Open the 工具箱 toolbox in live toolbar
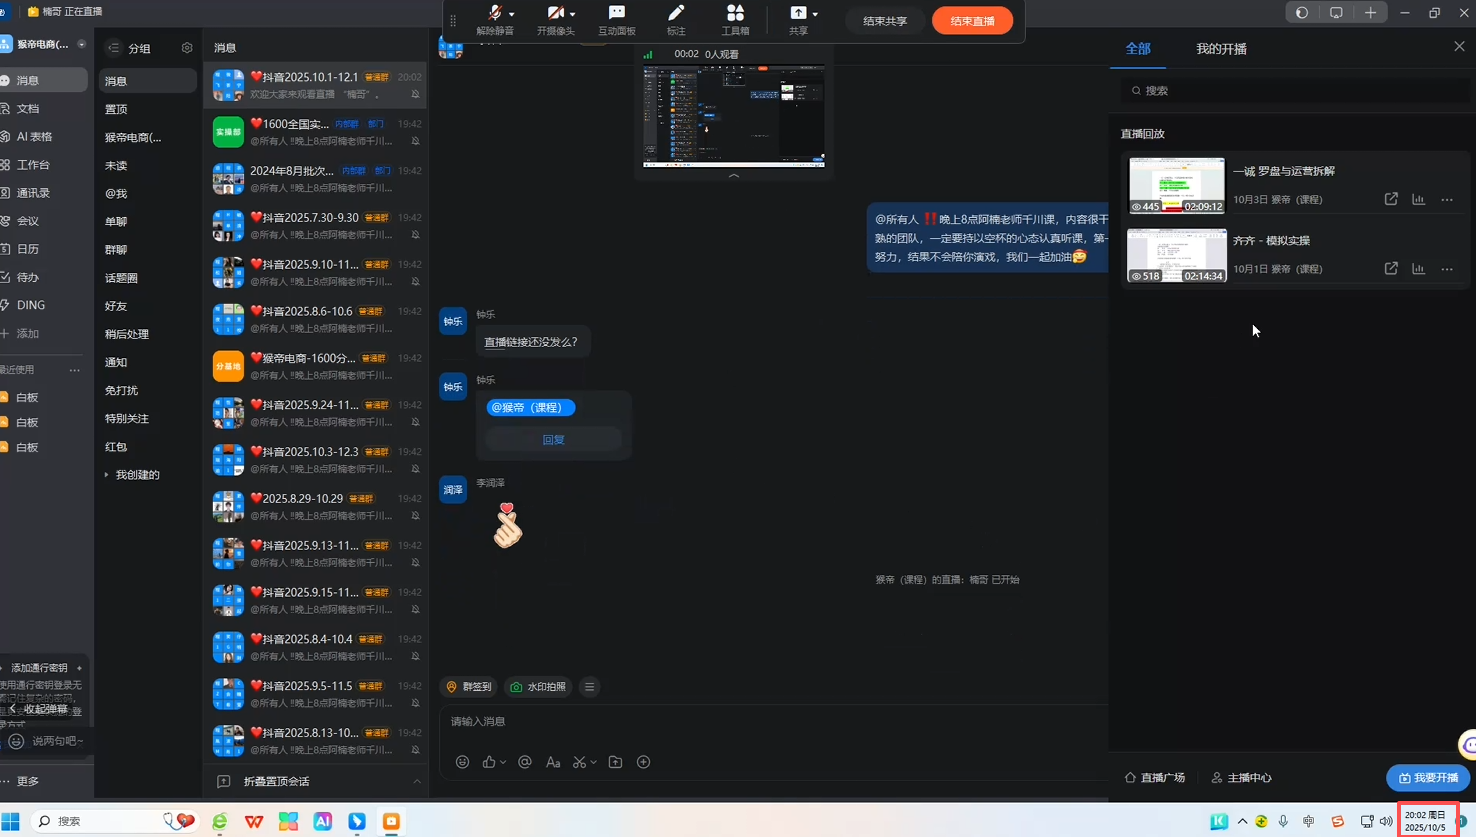1476x837 pixels. 735,19
